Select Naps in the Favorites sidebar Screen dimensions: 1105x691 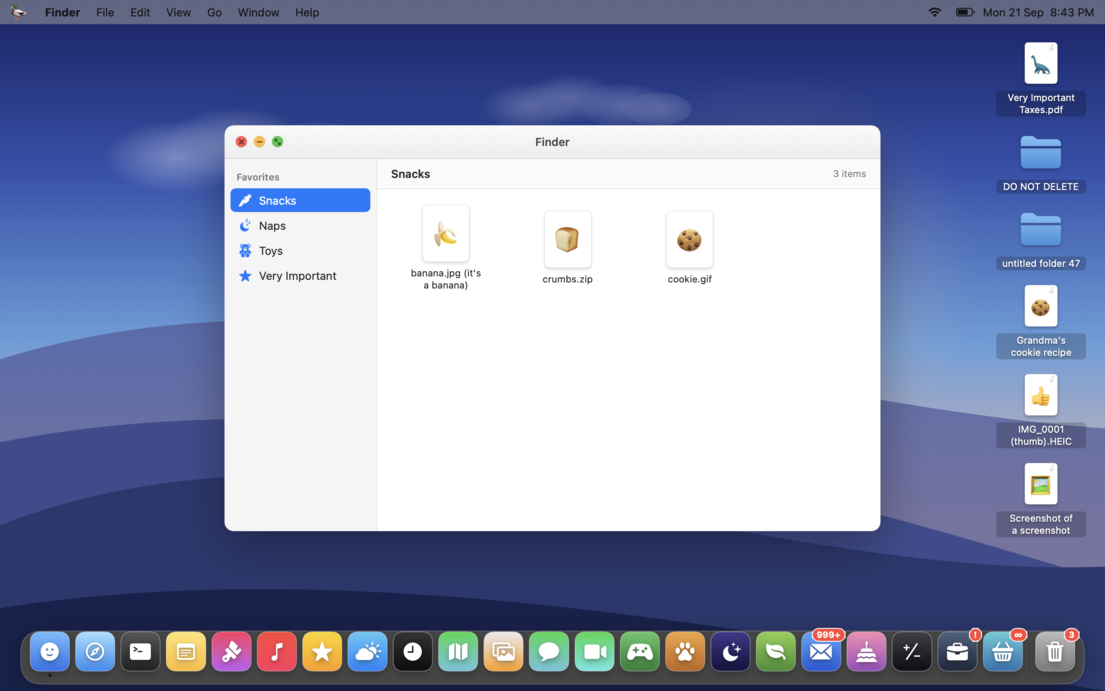tap(300, 225)
